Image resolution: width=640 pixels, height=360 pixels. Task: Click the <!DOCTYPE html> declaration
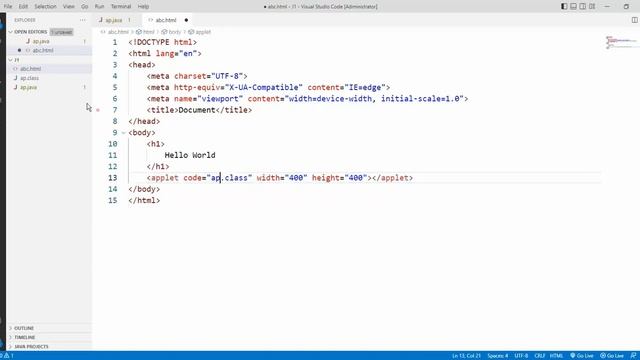pyautogui.click(x=162, y=42)
